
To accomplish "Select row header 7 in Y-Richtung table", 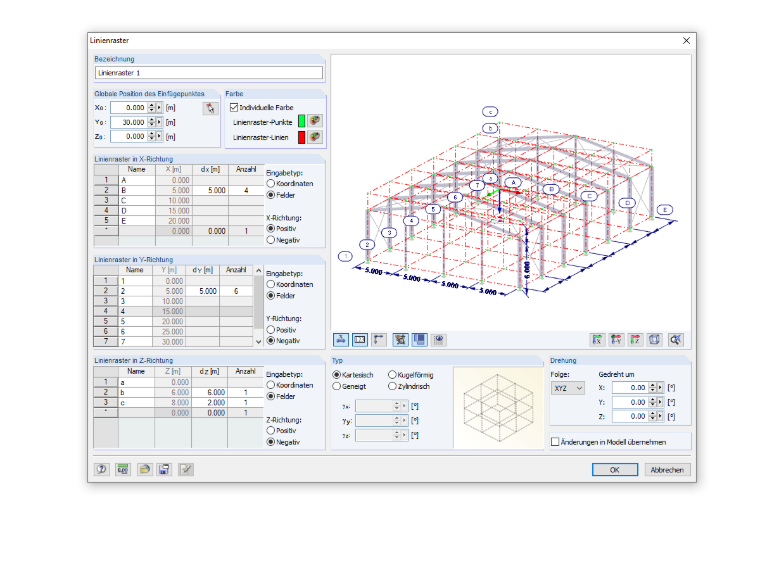I will point(106,342).
